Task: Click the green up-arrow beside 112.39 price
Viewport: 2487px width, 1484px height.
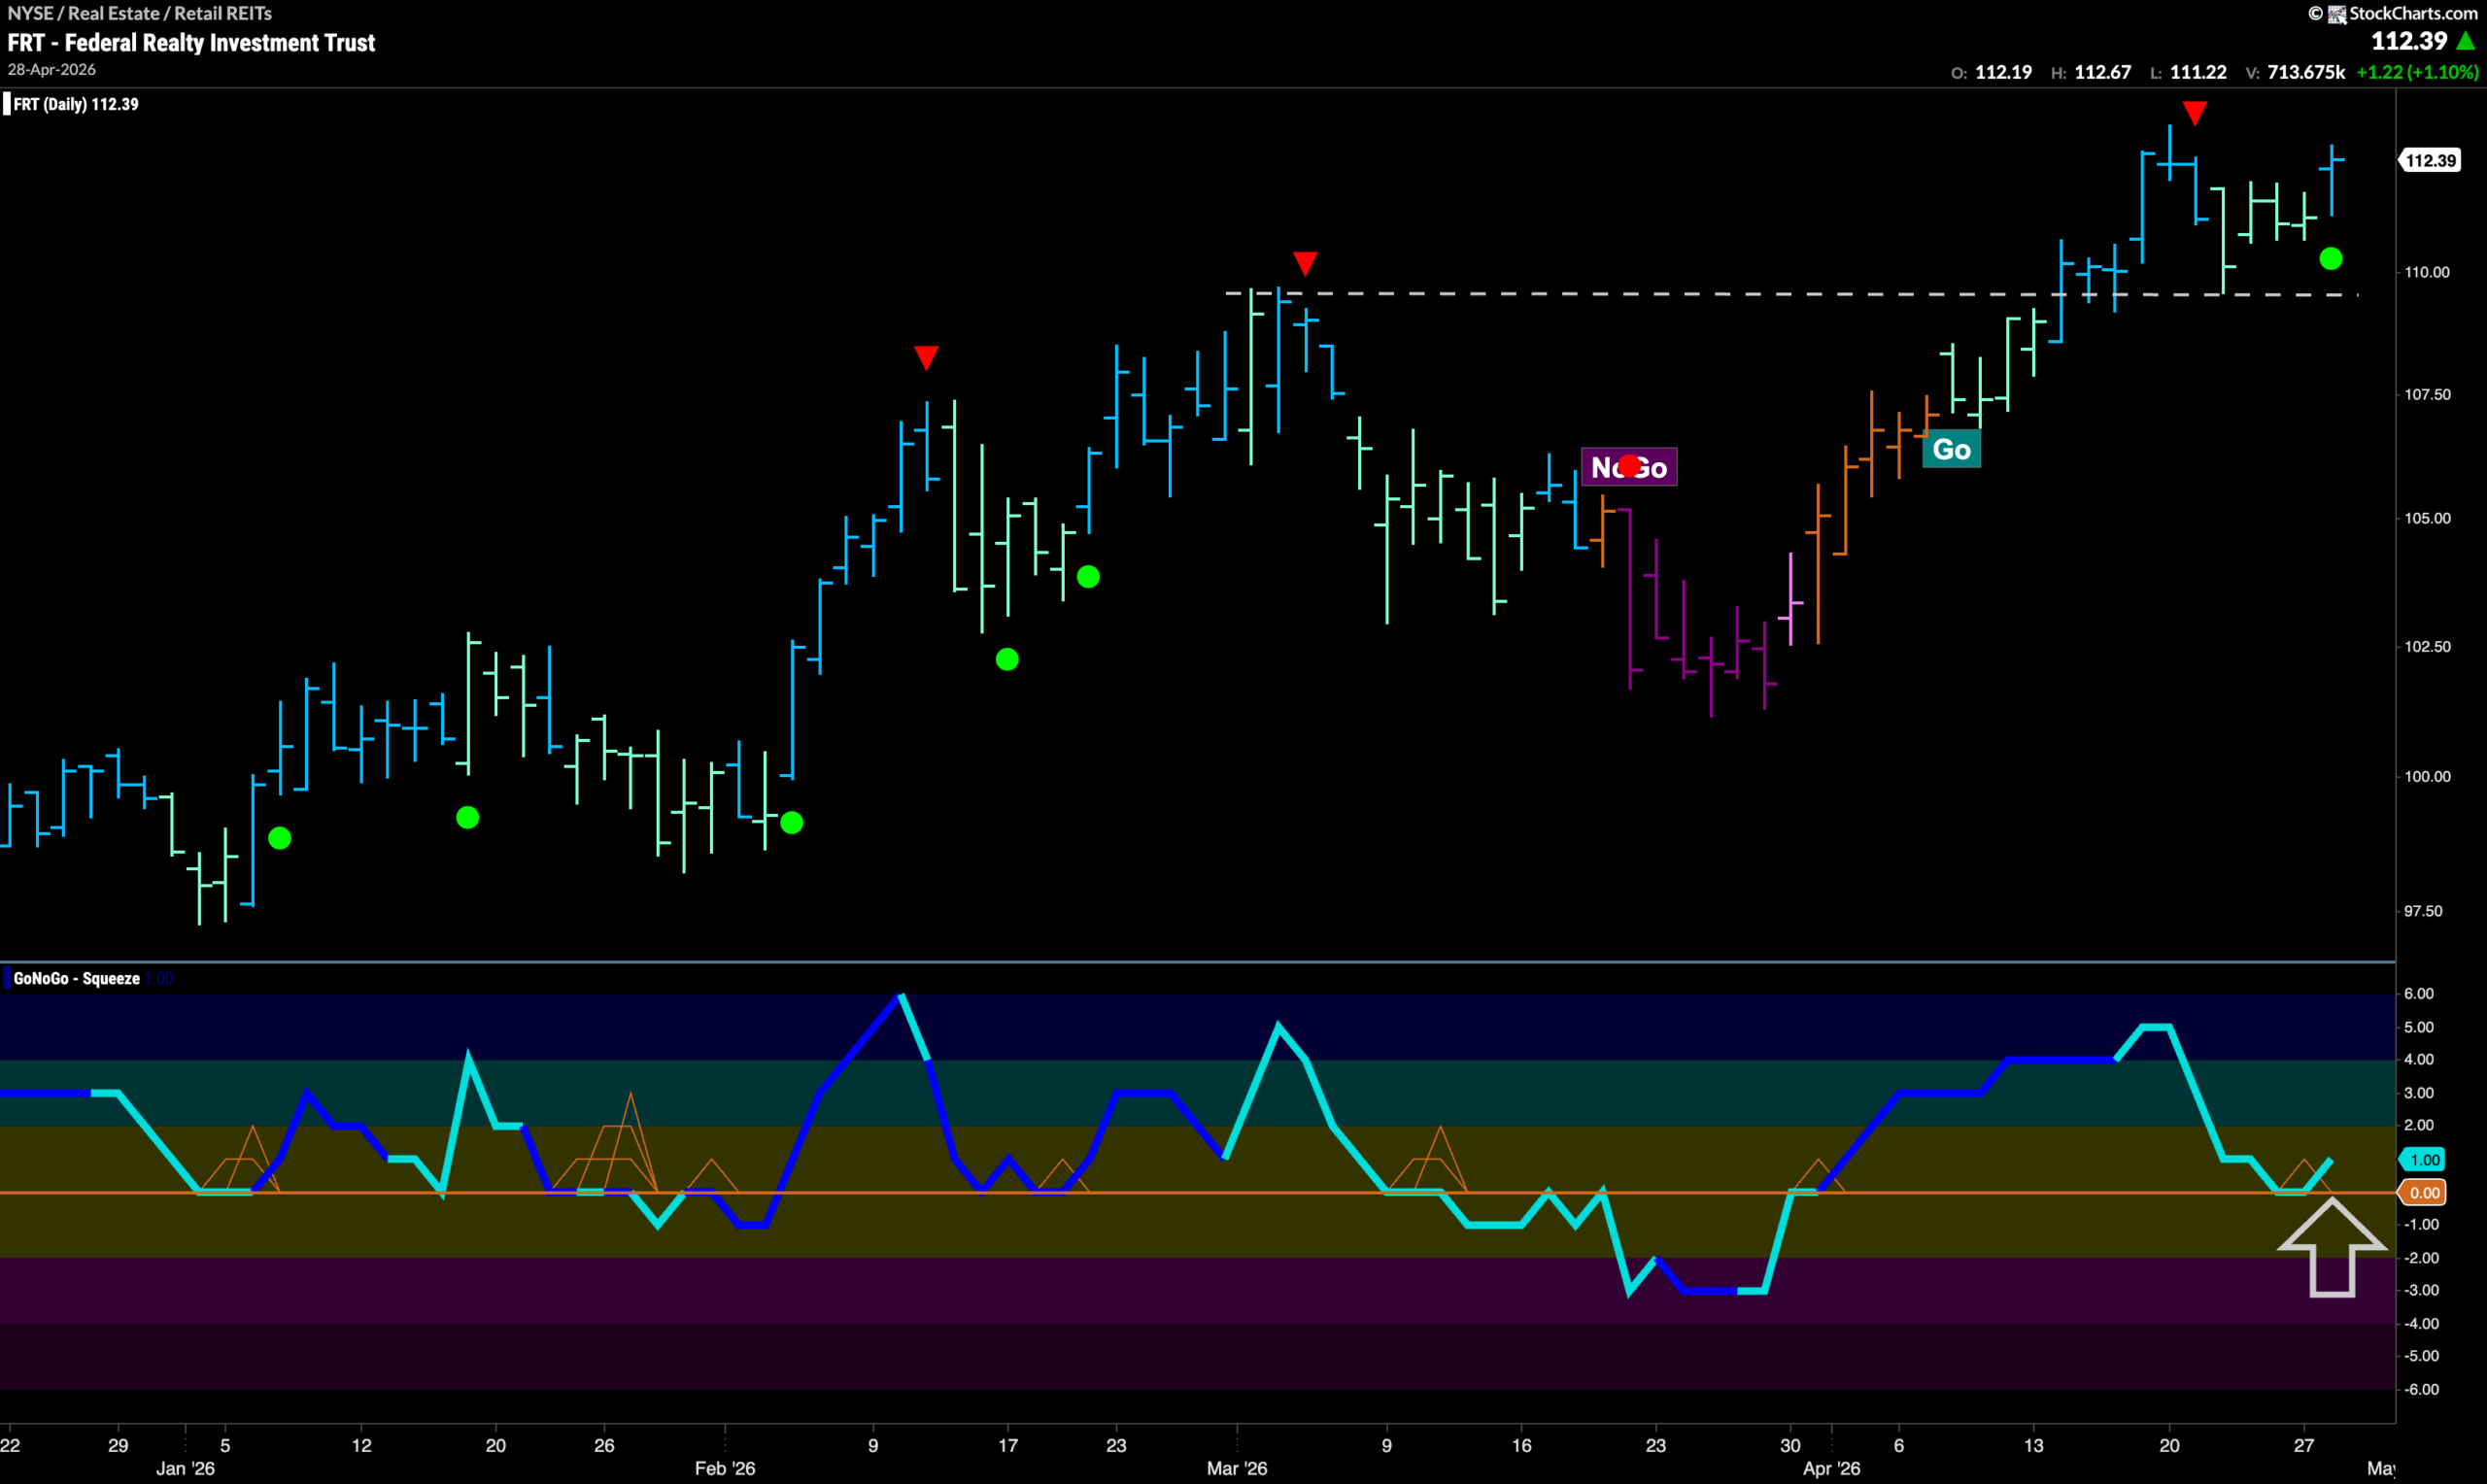Action: [x=2466, y=41]
